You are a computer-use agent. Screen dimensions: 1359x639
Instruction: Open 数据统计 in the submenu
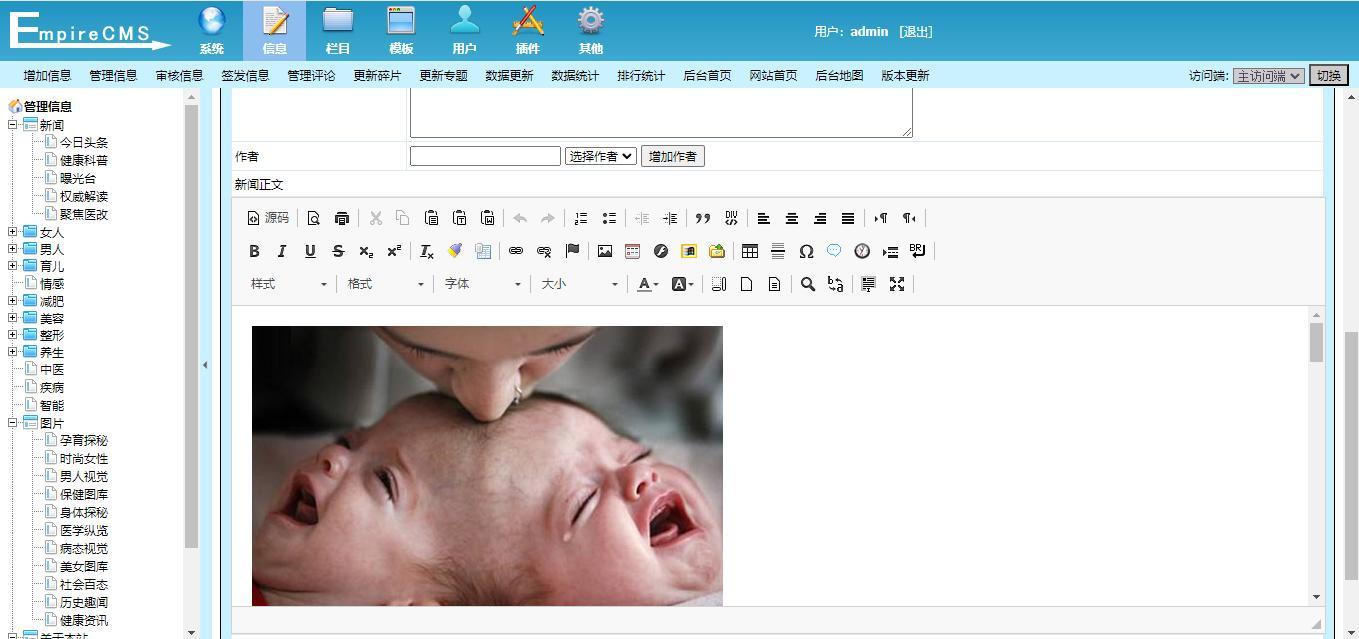[575, 76]
